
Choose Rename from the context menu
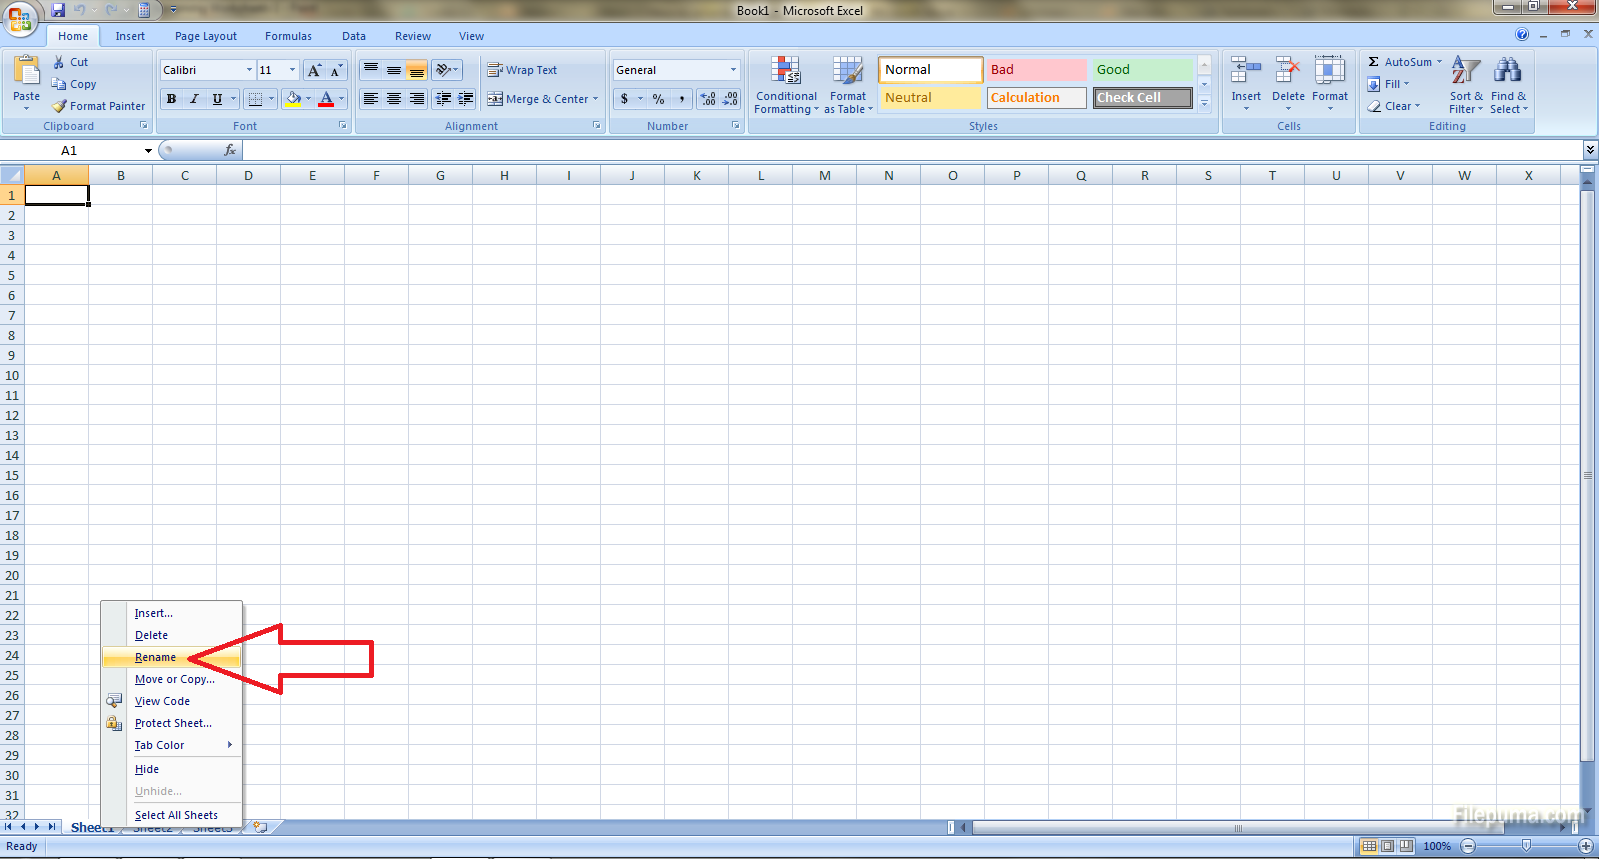point(172,657)
